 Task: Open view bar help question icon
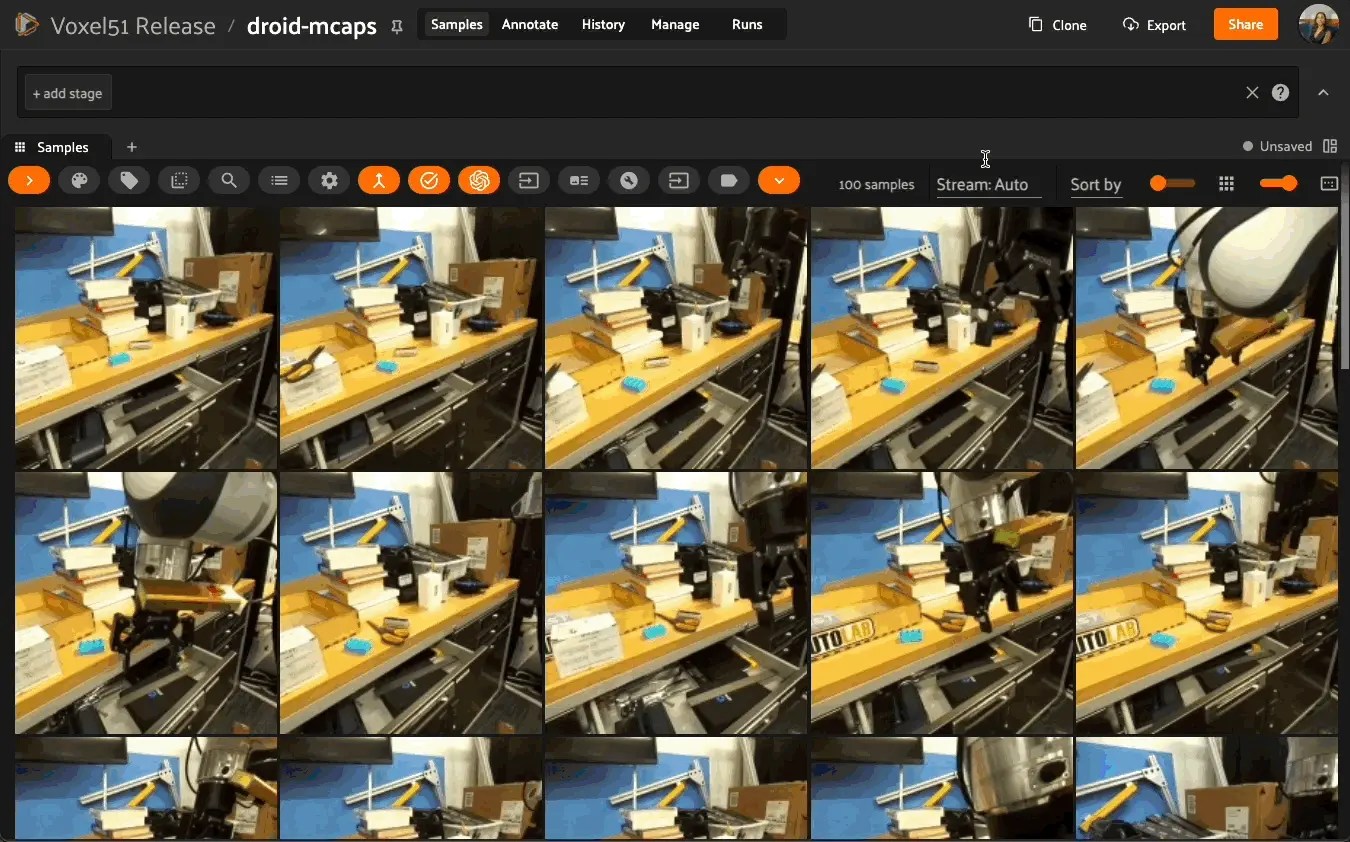(1280, 93)
